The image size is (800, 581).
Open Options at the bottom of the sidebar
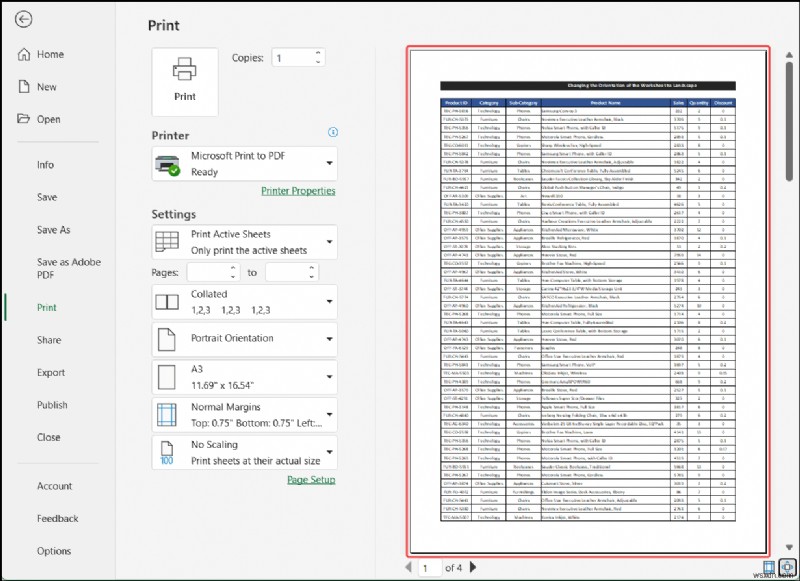54,550
